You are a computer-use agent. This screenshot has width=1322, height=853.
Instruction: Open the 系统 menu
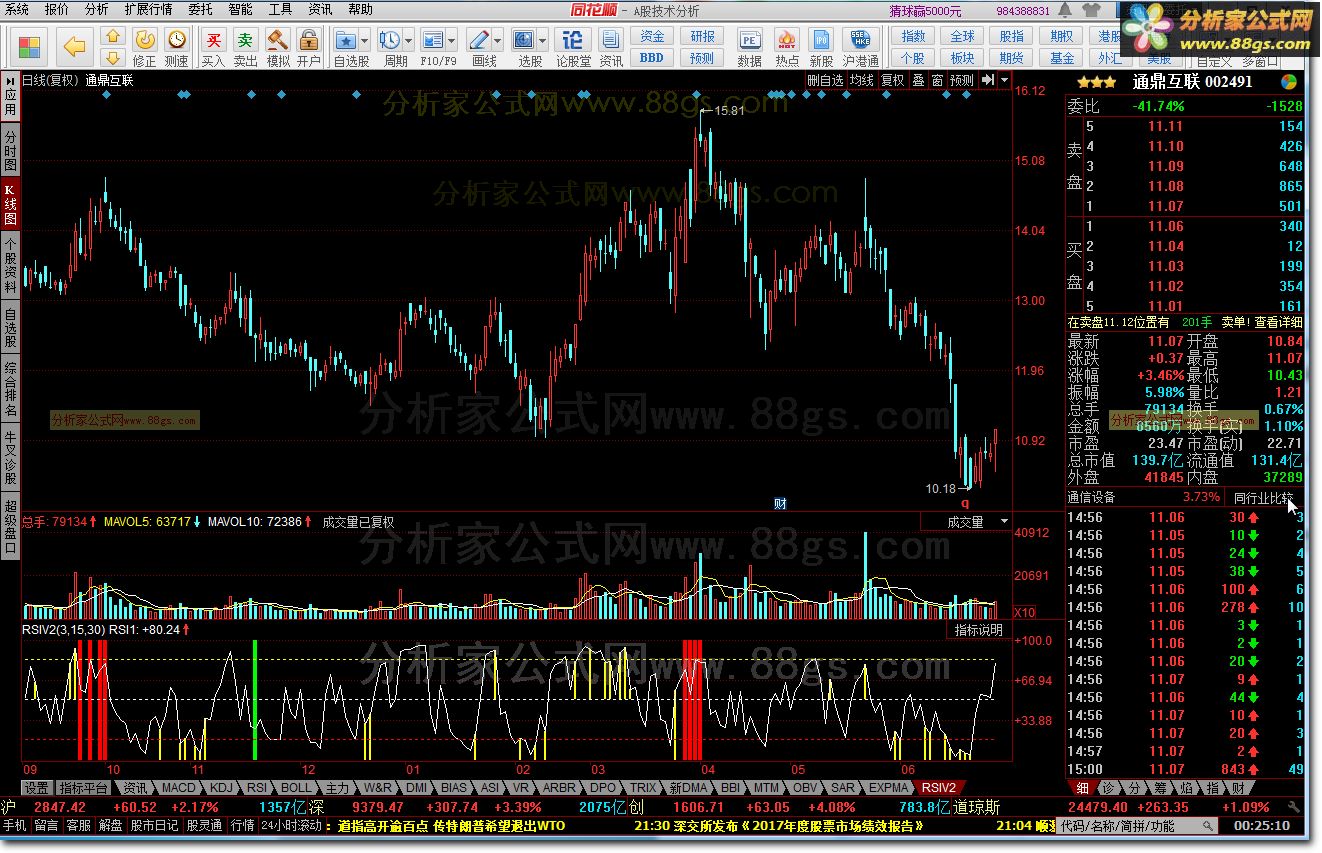(18, 9)
